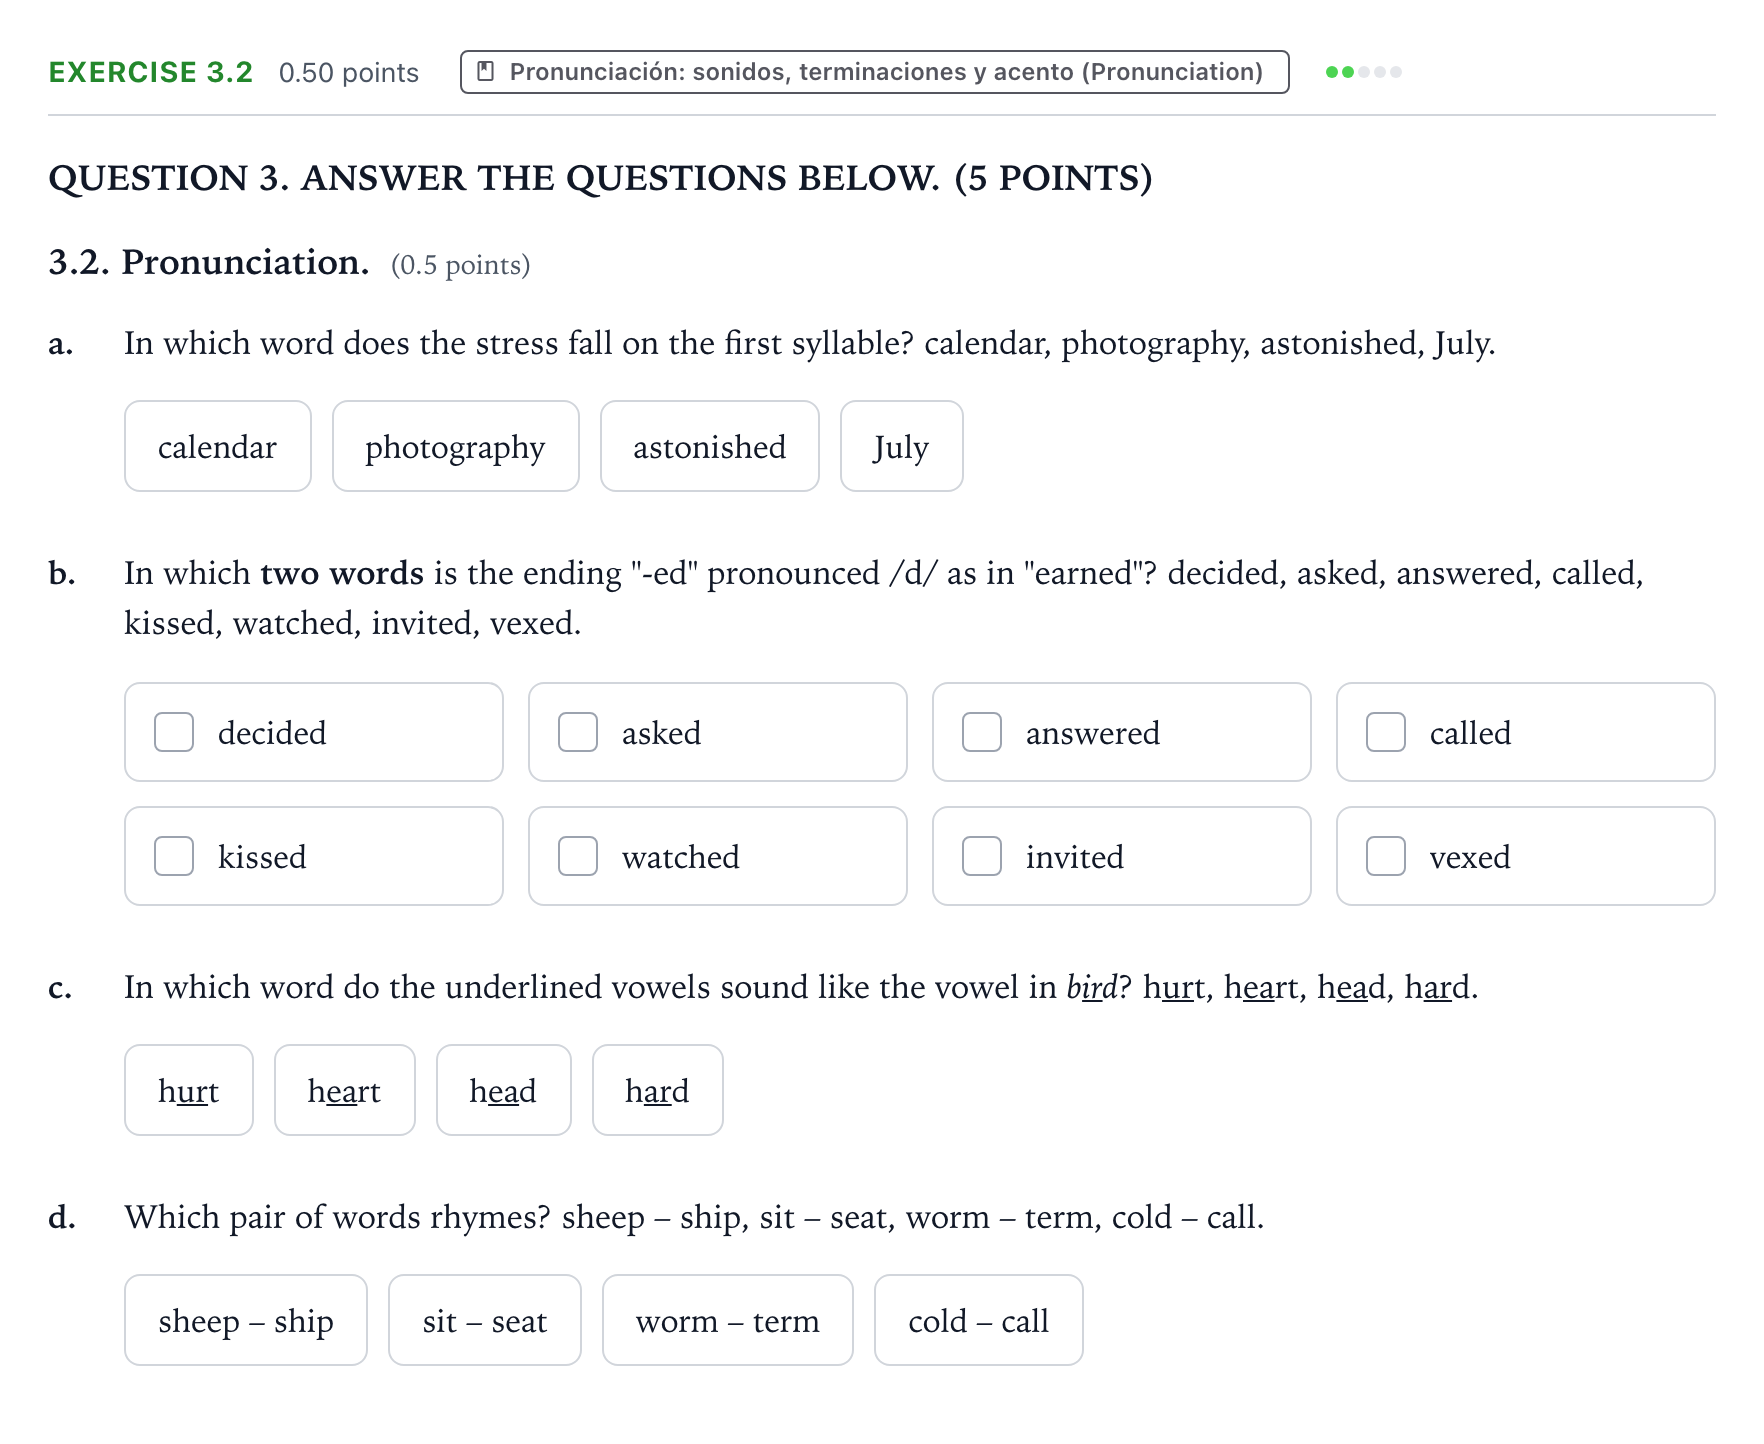
Task: Choose "photography" as the answer
Action: pos(455,446)
